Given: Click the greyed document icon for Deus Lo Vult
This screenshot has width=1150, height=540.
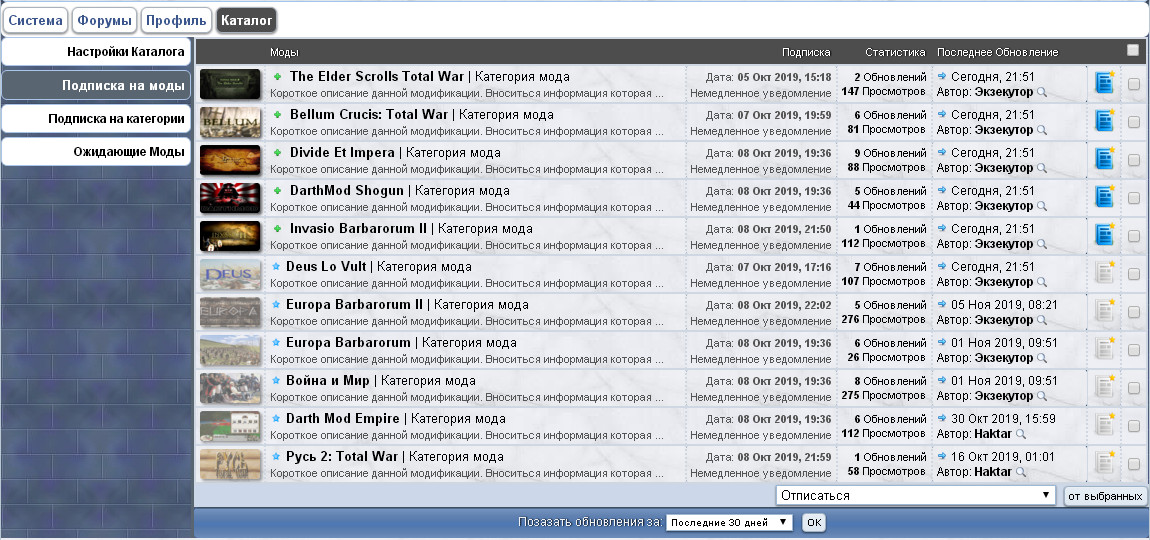Looking at the screenshot, I should coord(1104,274).
